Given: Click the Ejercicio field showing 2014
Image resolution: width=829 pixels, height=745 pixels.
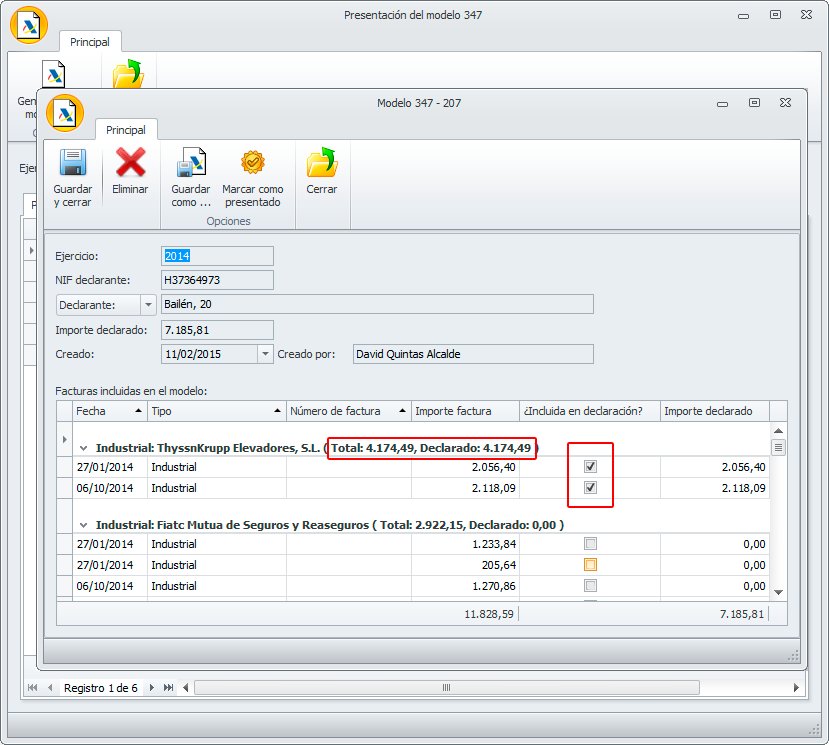Looking at the screenshot, I should (x=216, y=256).
